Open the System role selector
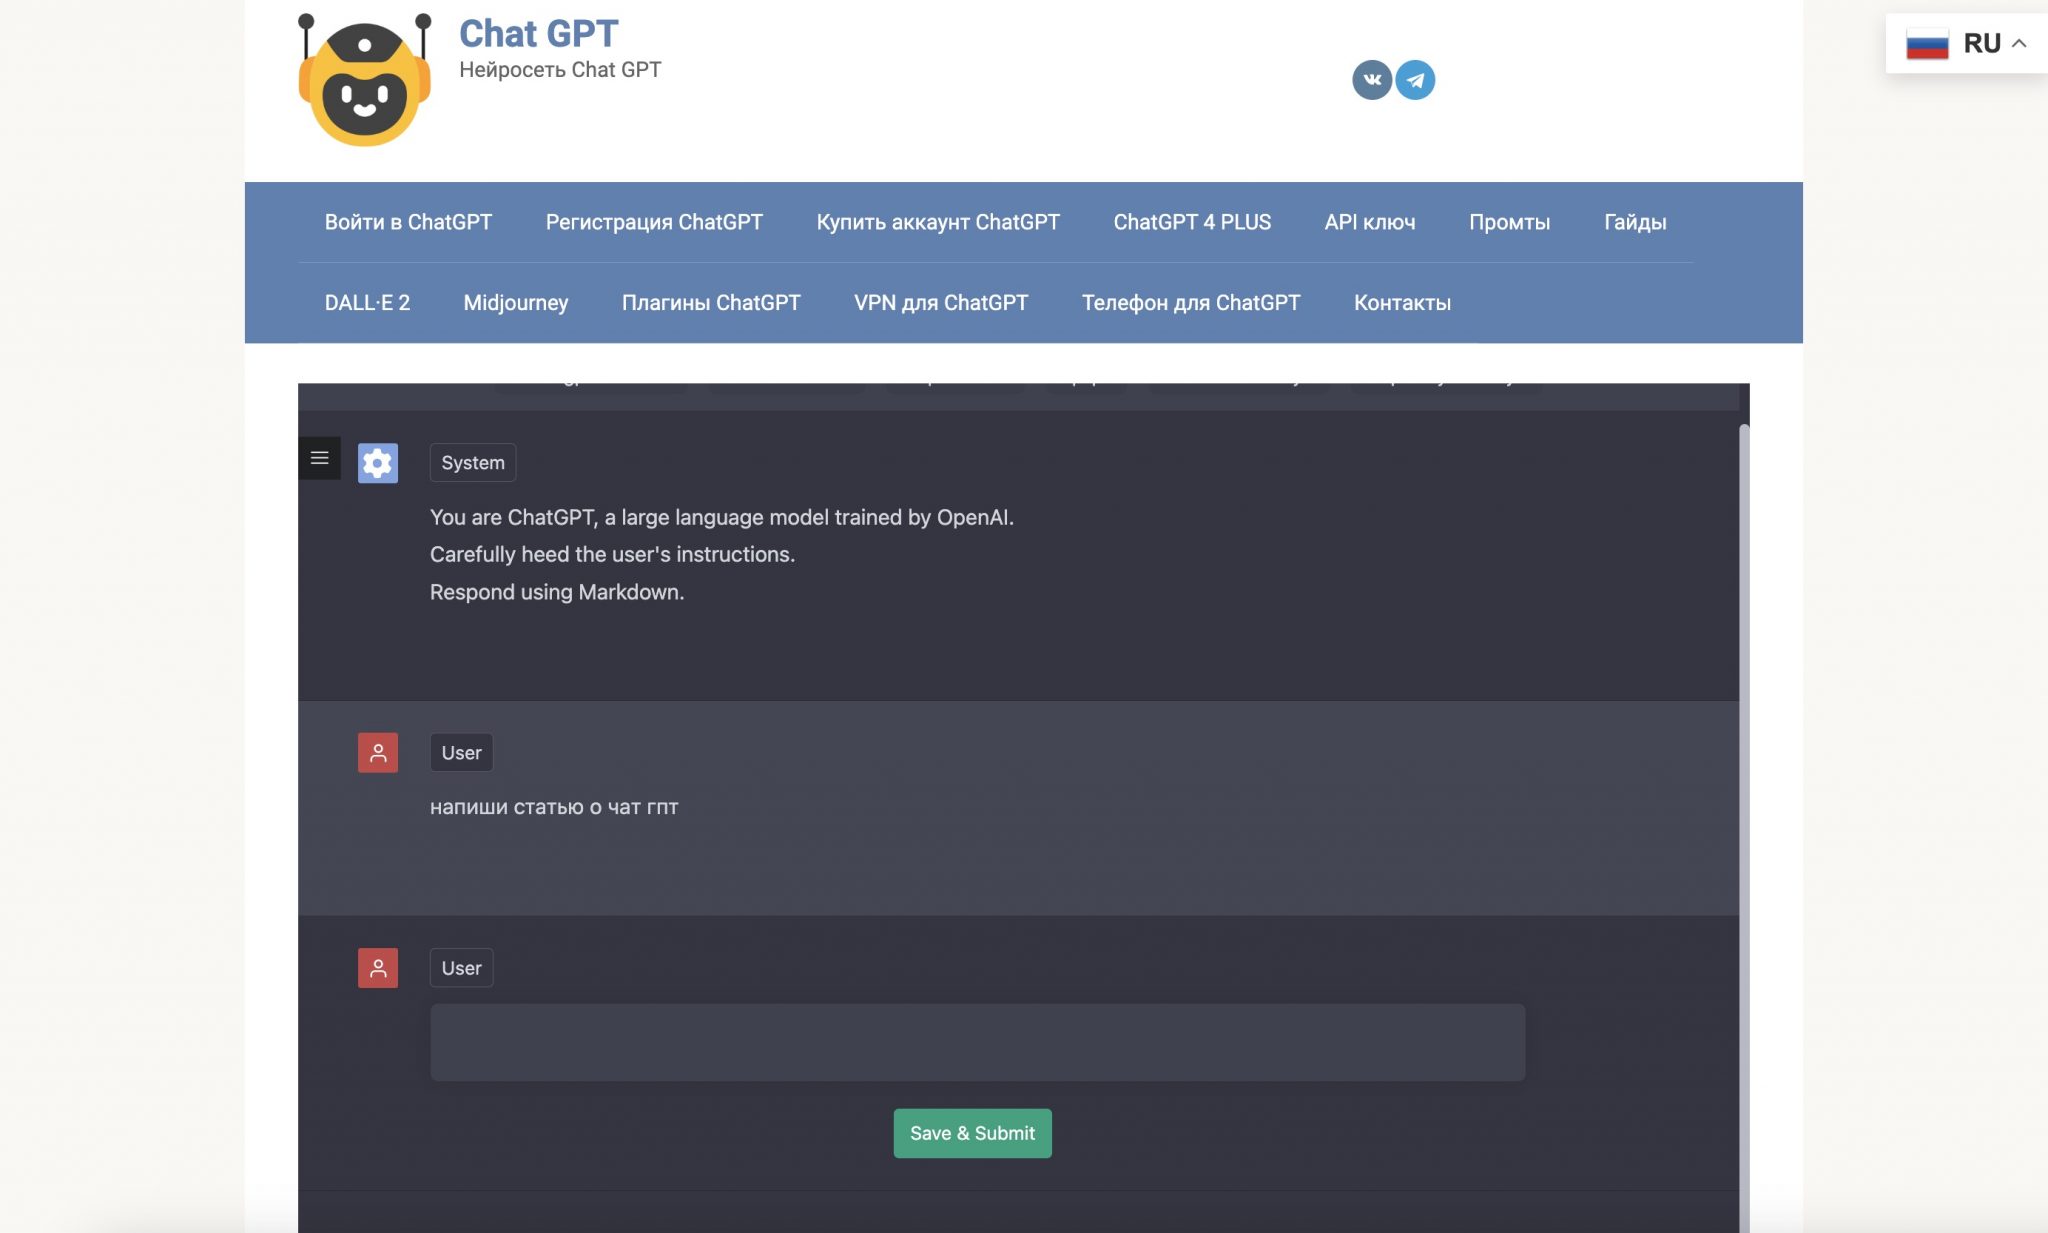2048x1233 pixels. coord(472,462)
